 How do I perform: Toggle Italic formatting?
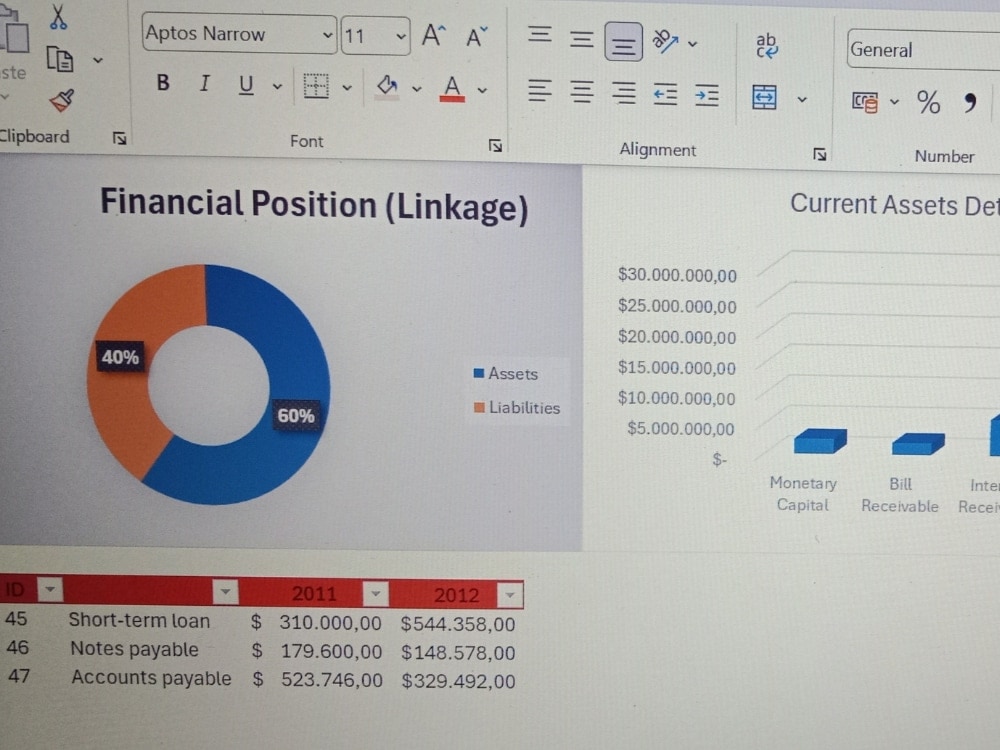click(204, 83)
